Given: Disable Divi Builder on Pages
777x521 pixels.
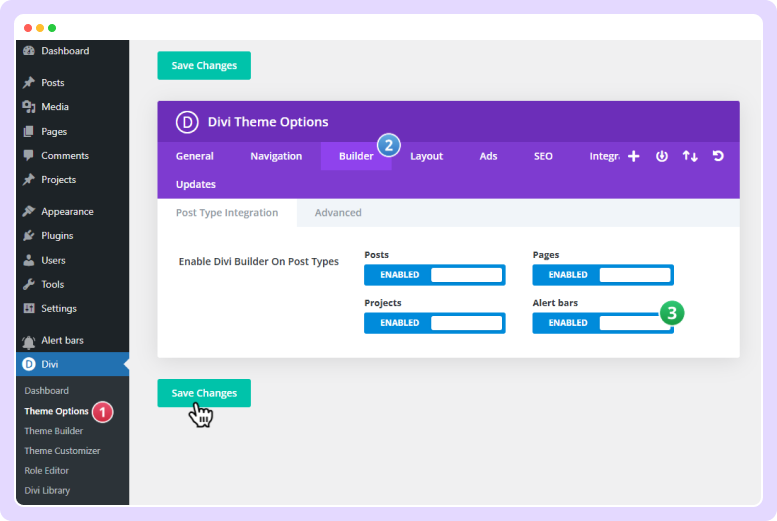Looking at the screenshot, I should click(x=603, y=275).
